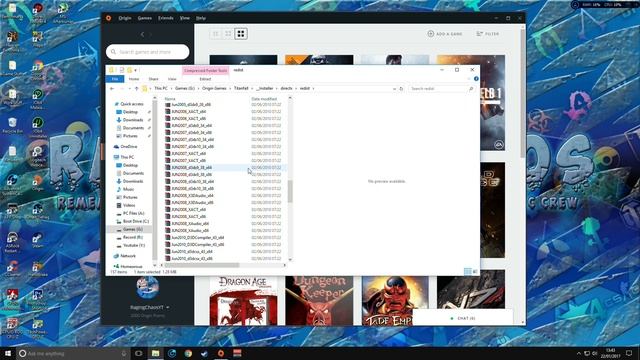Go back using Origin's back arrow
Screen dimensions: 640x360
coord(142,34)
